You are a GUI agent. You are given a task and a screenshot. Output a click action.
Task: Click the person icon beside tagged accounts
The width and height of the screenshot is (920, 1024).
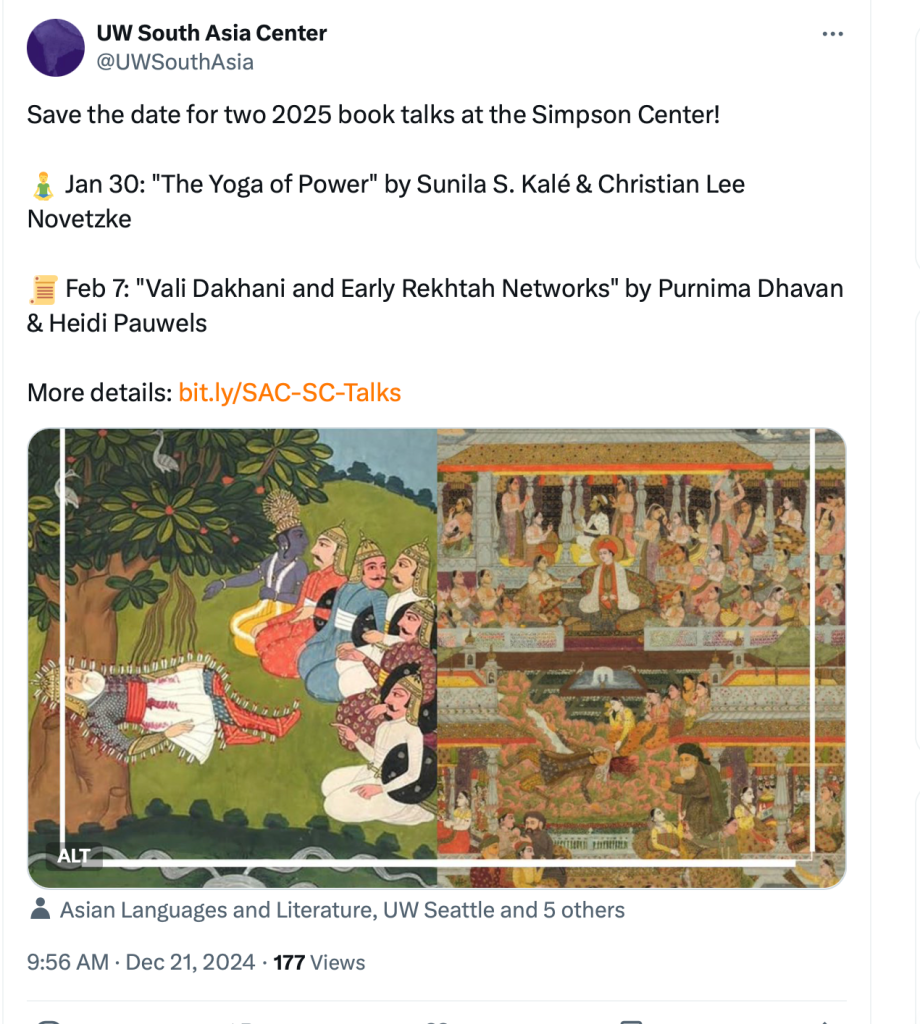point(41,910)
